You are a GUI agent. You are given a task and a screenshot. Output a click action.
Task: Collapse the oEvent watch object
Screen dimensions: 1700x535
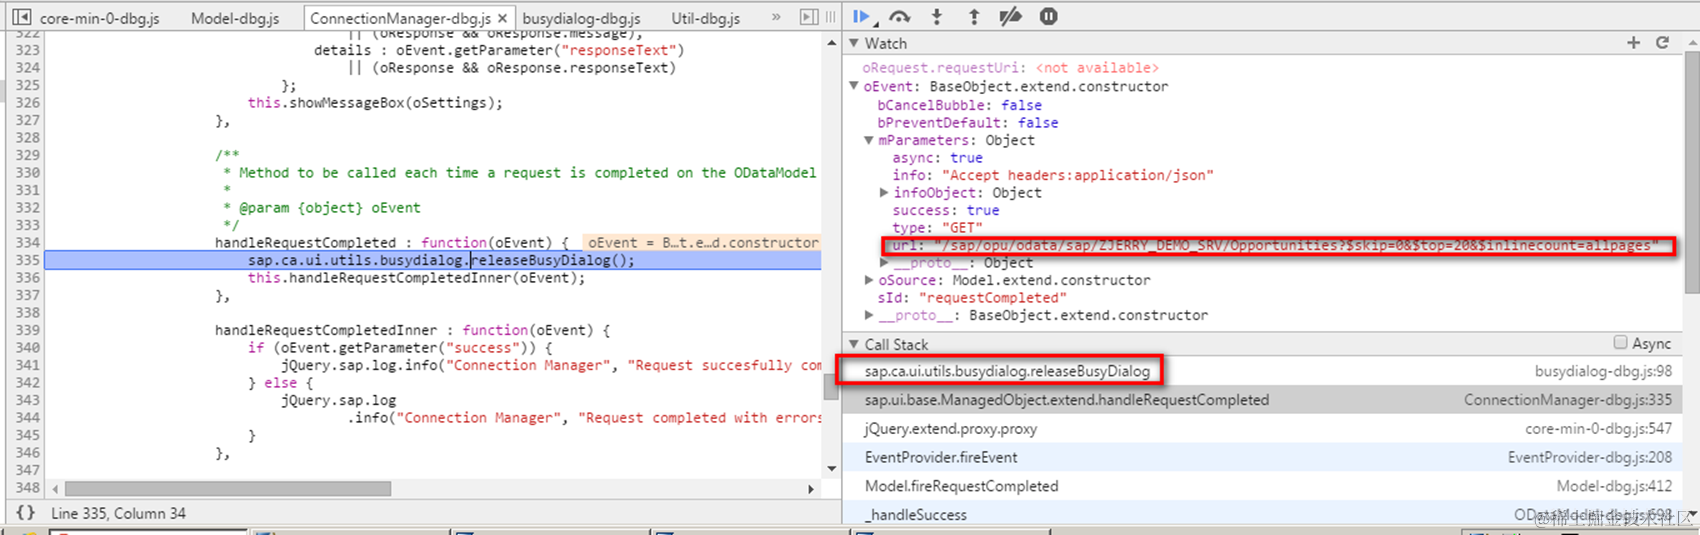[854, 87]
